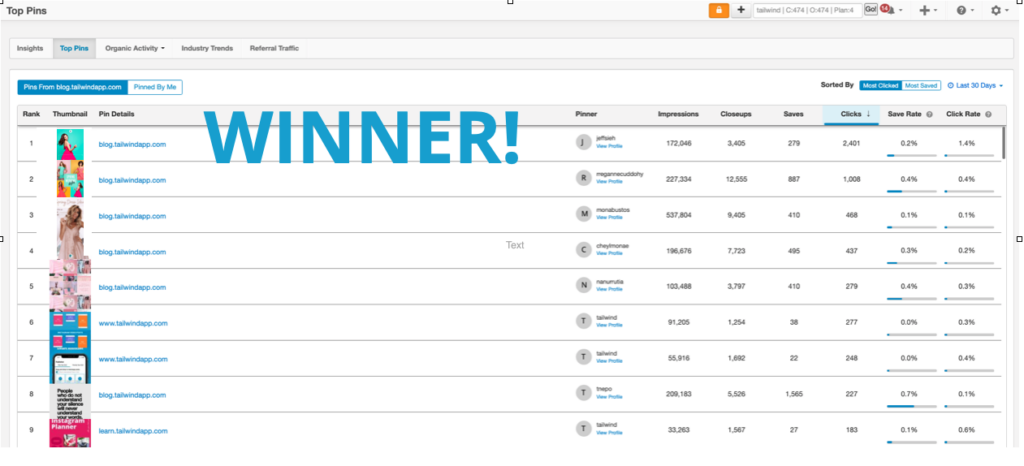Sort by Most Saved
The width and height of the screenshot is (1024, 466).
pos(921,85)
